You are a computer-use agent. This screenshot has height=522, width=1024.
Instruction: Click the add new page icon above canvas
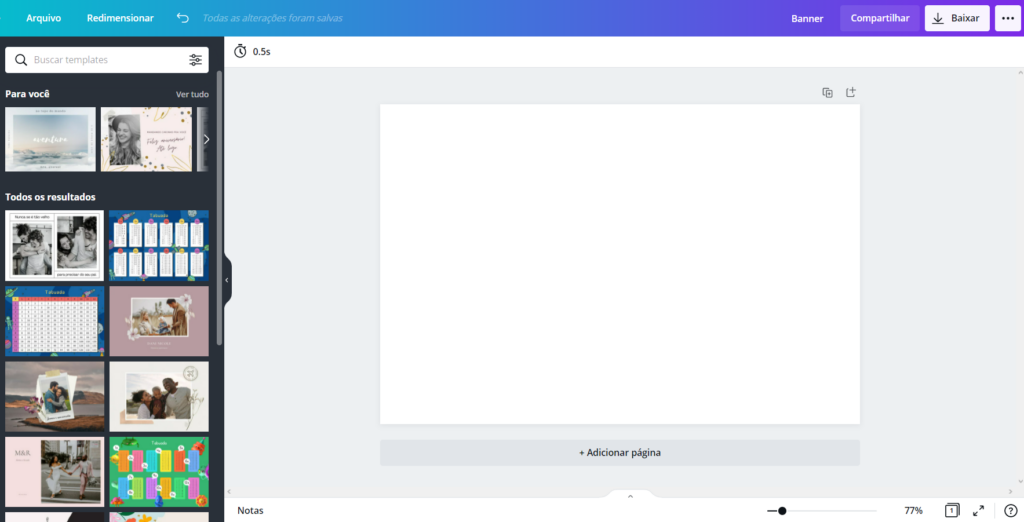coord(851,92)
